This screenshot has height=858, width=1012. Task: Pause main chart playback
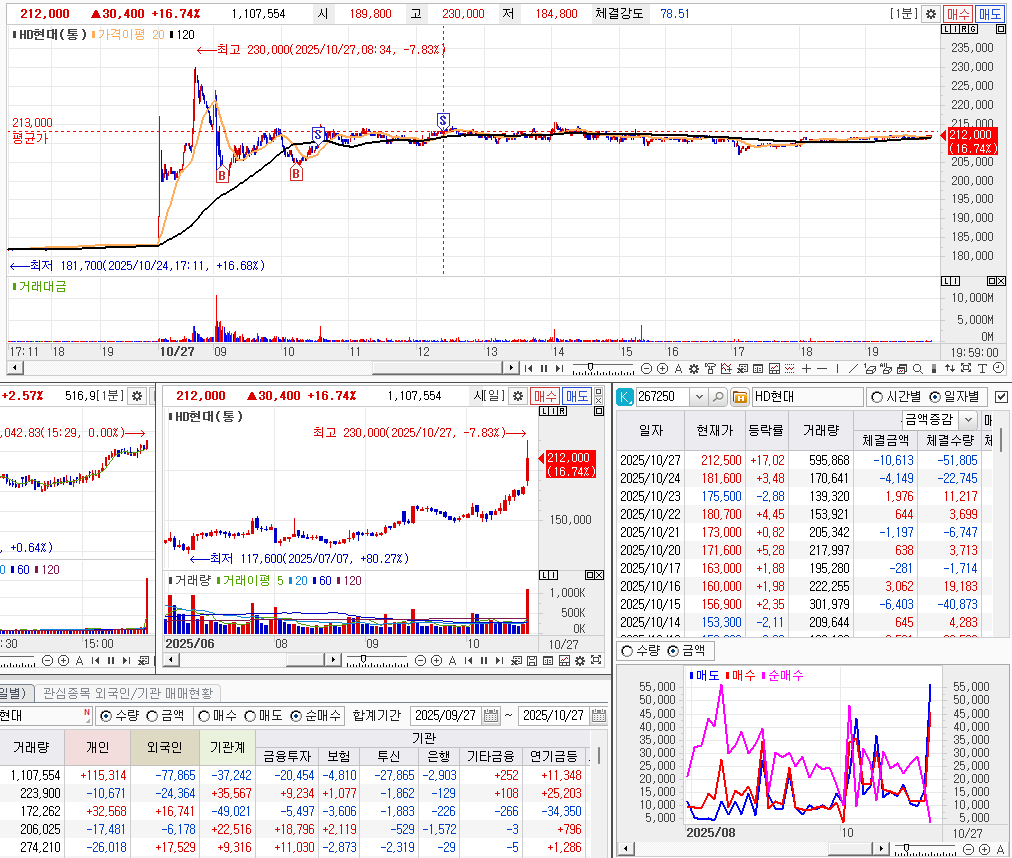tap(543, 369)
